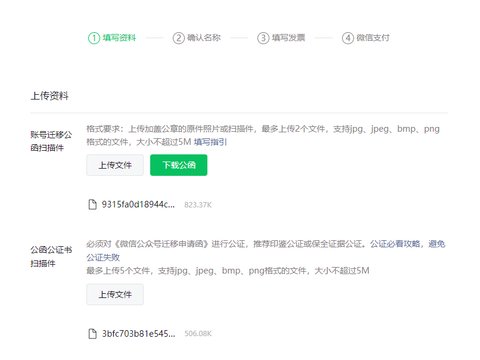Open uploaded file 9315fa0d18944c...

click(138, 204)
